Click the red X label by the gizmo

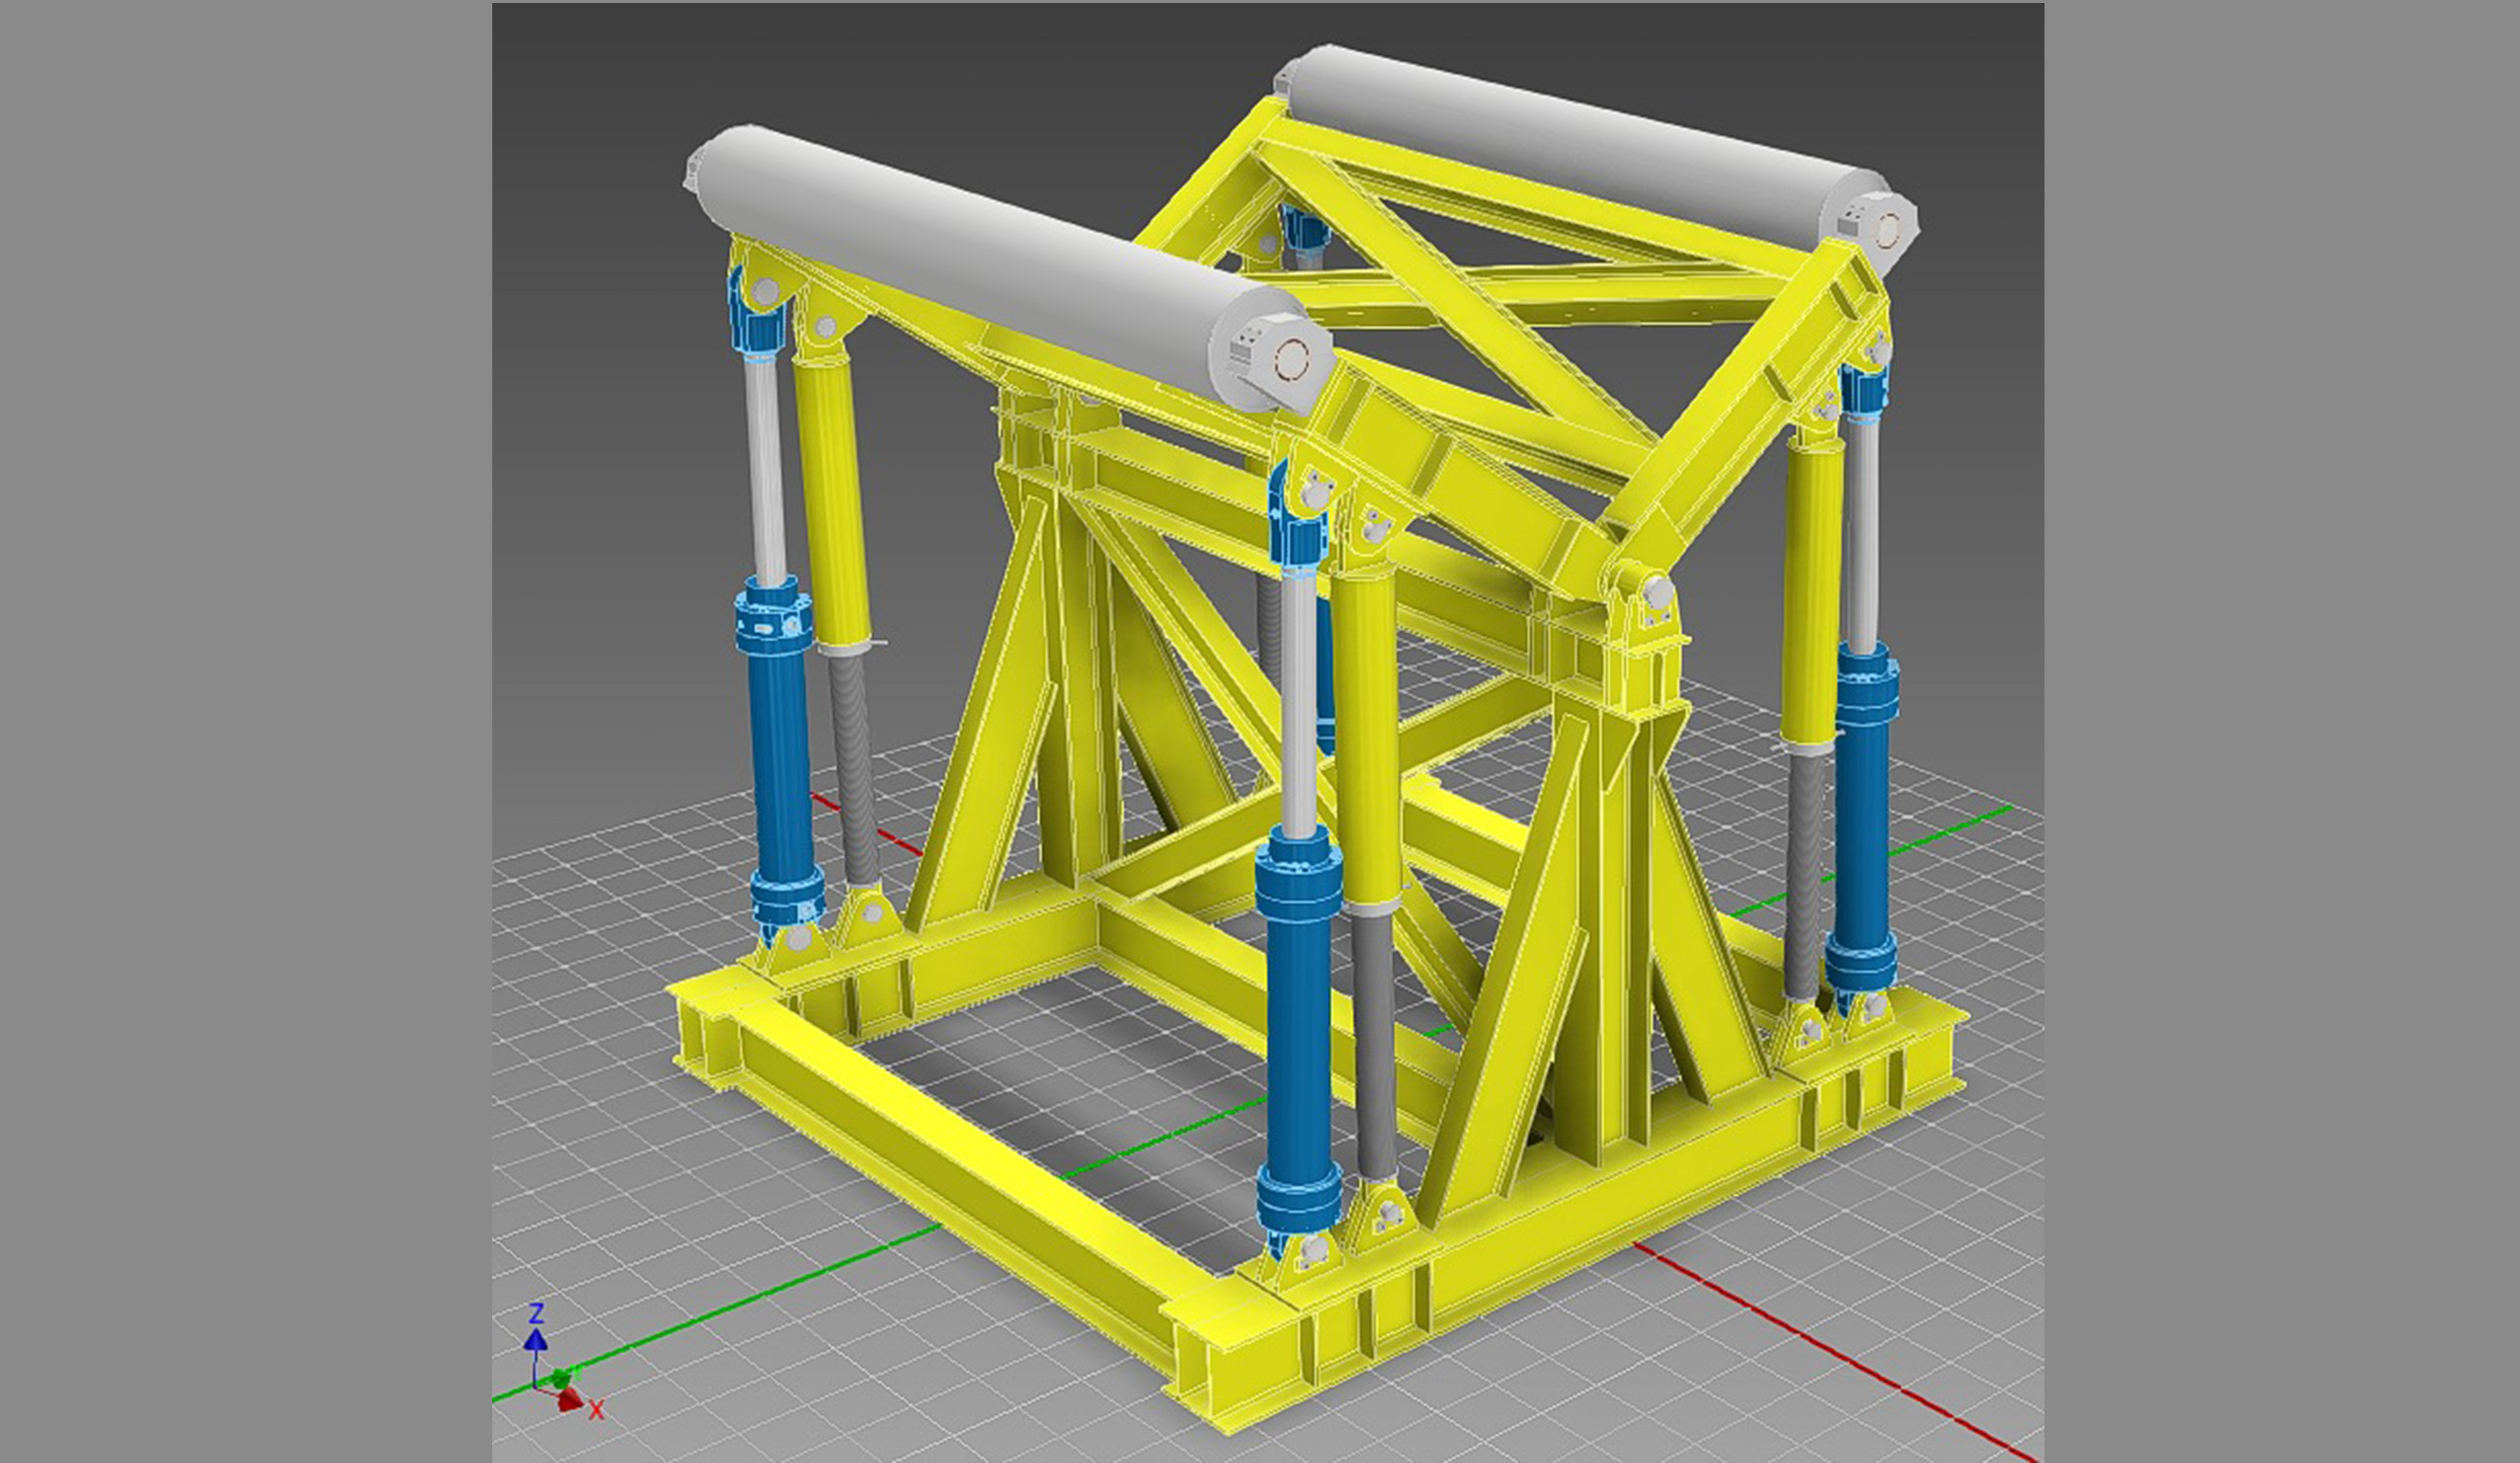pos(597,1411)
